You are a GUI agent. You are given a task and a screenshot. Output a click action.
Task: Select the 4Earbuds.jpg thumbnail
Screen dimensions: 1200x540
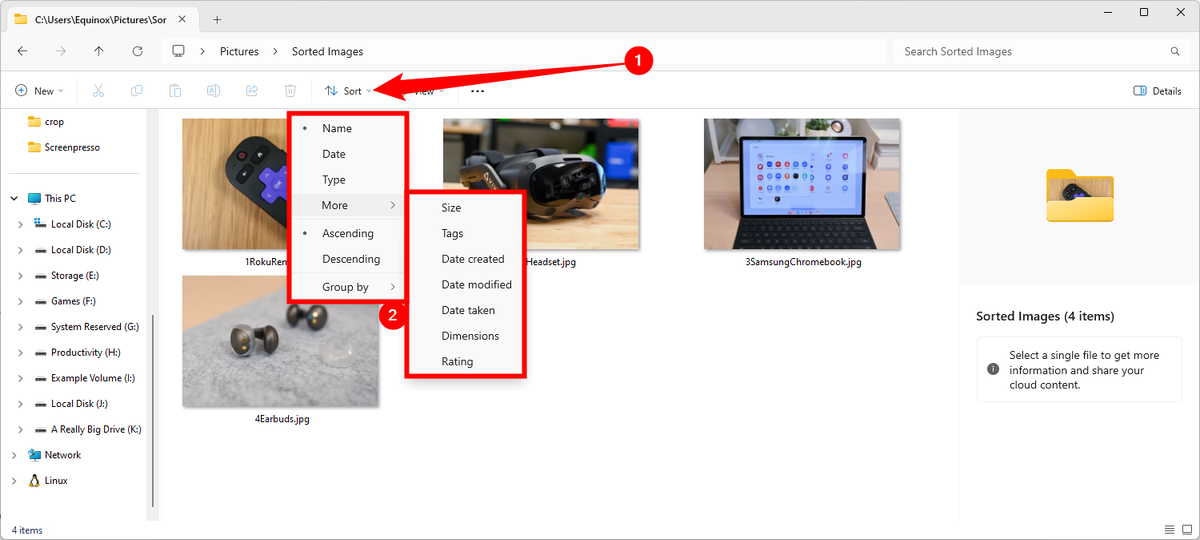click(x=281, y=342)
